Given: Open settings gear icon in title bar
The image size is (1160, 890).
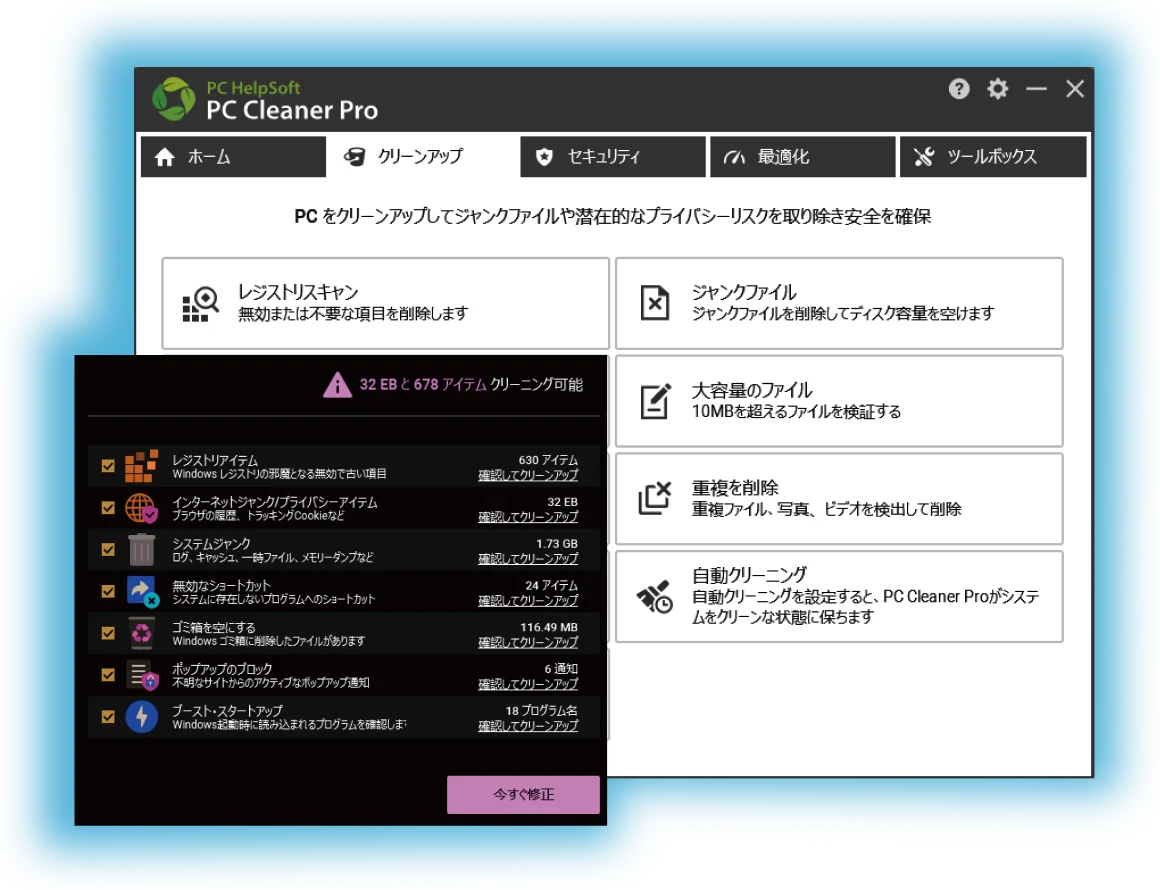Looking at the screenshot, I should click(x=997, y=89).
